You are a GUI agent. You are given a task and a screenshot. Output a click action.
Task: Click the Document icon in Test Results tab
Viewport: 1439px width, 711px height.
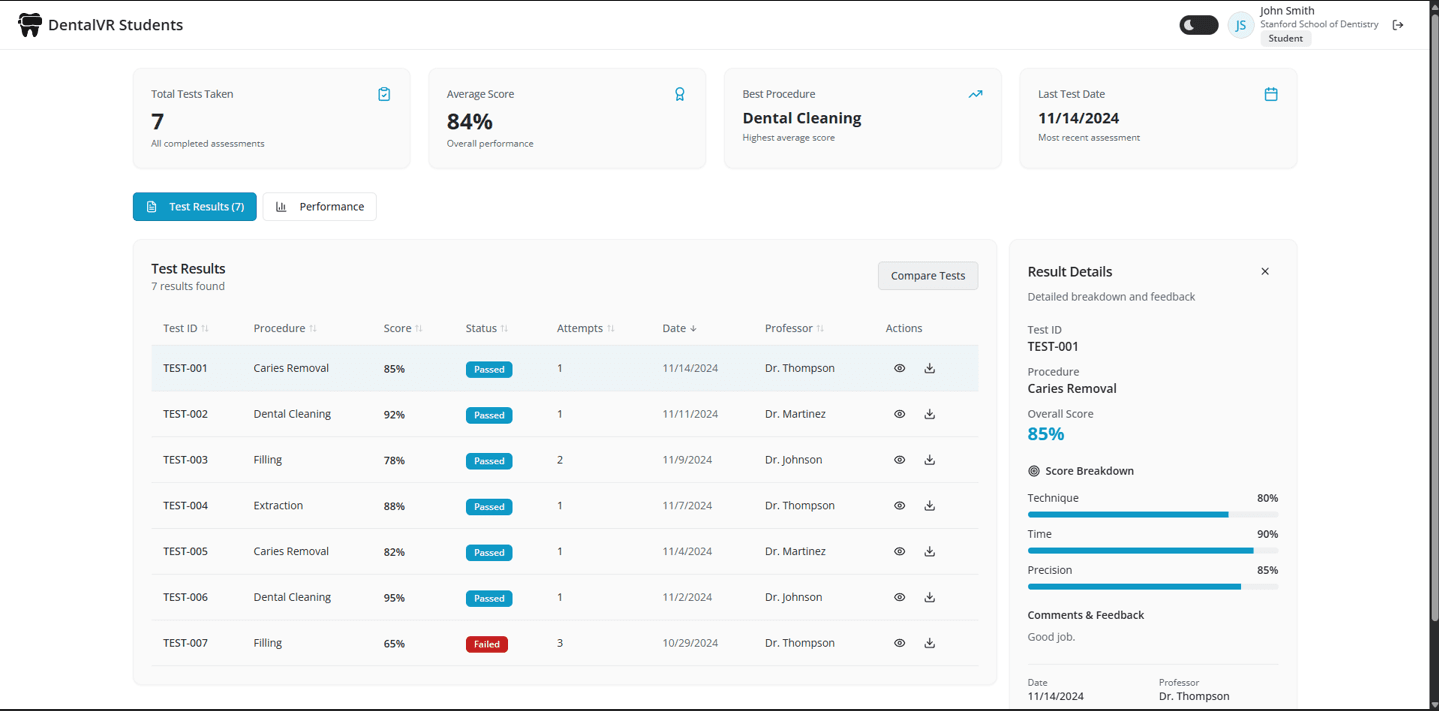(152, 207)
